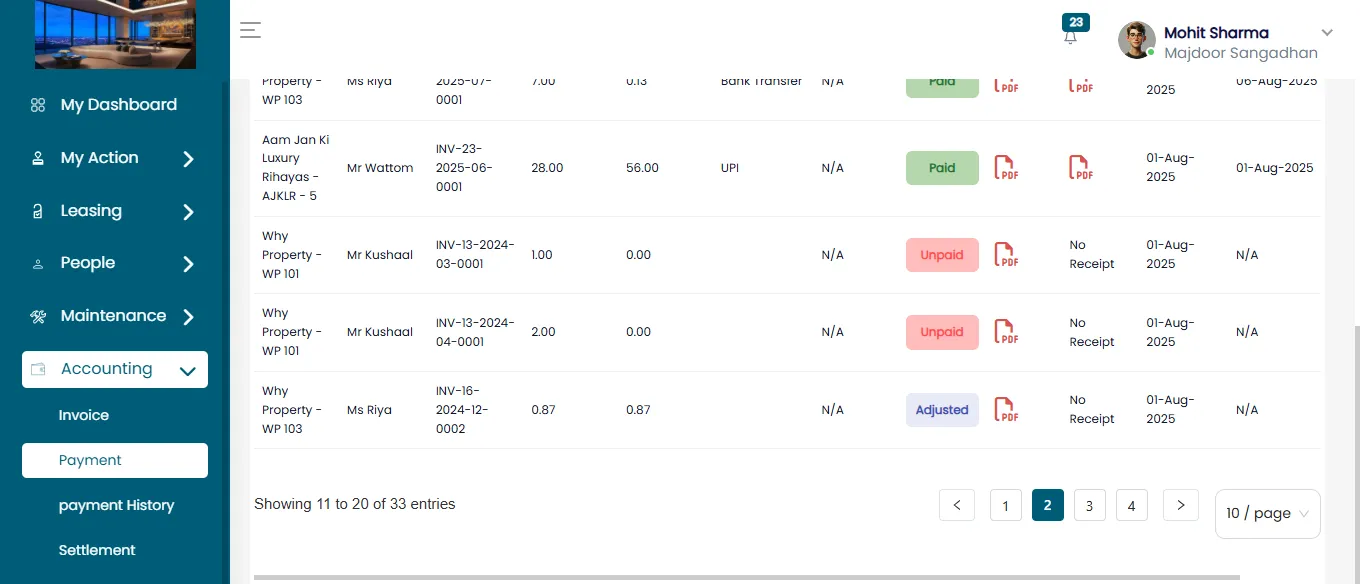Go to page 4 of entries

[1131, 505]
